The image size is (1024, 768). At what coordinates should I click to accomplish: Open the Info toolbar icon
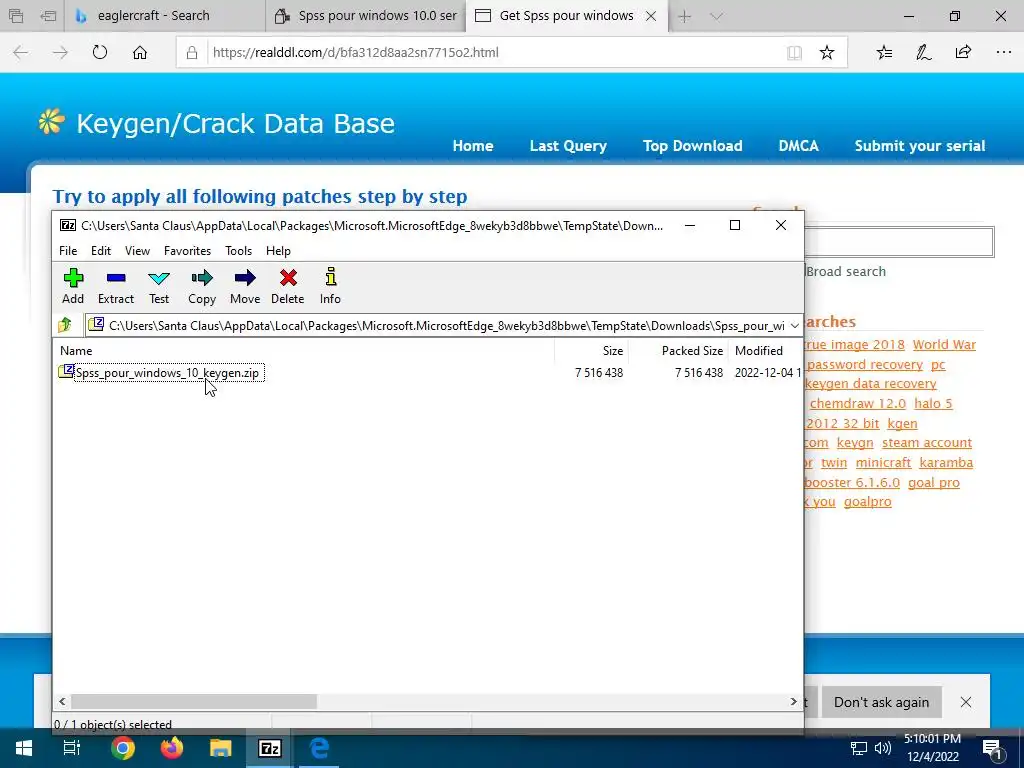[330, 286]
